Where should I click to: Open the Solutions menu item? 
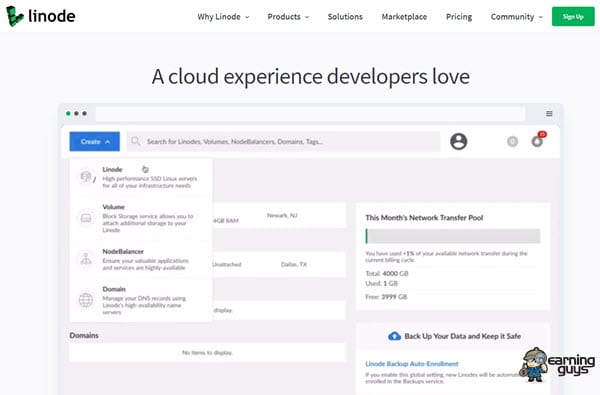345,17
